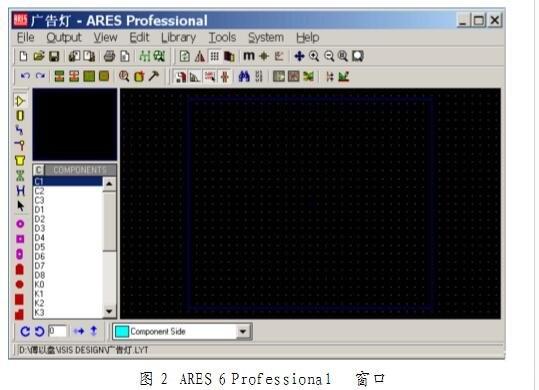Click the hammer icon in toolbar
This screenshot has height=390, width=539.
click(x=154, y=76)
